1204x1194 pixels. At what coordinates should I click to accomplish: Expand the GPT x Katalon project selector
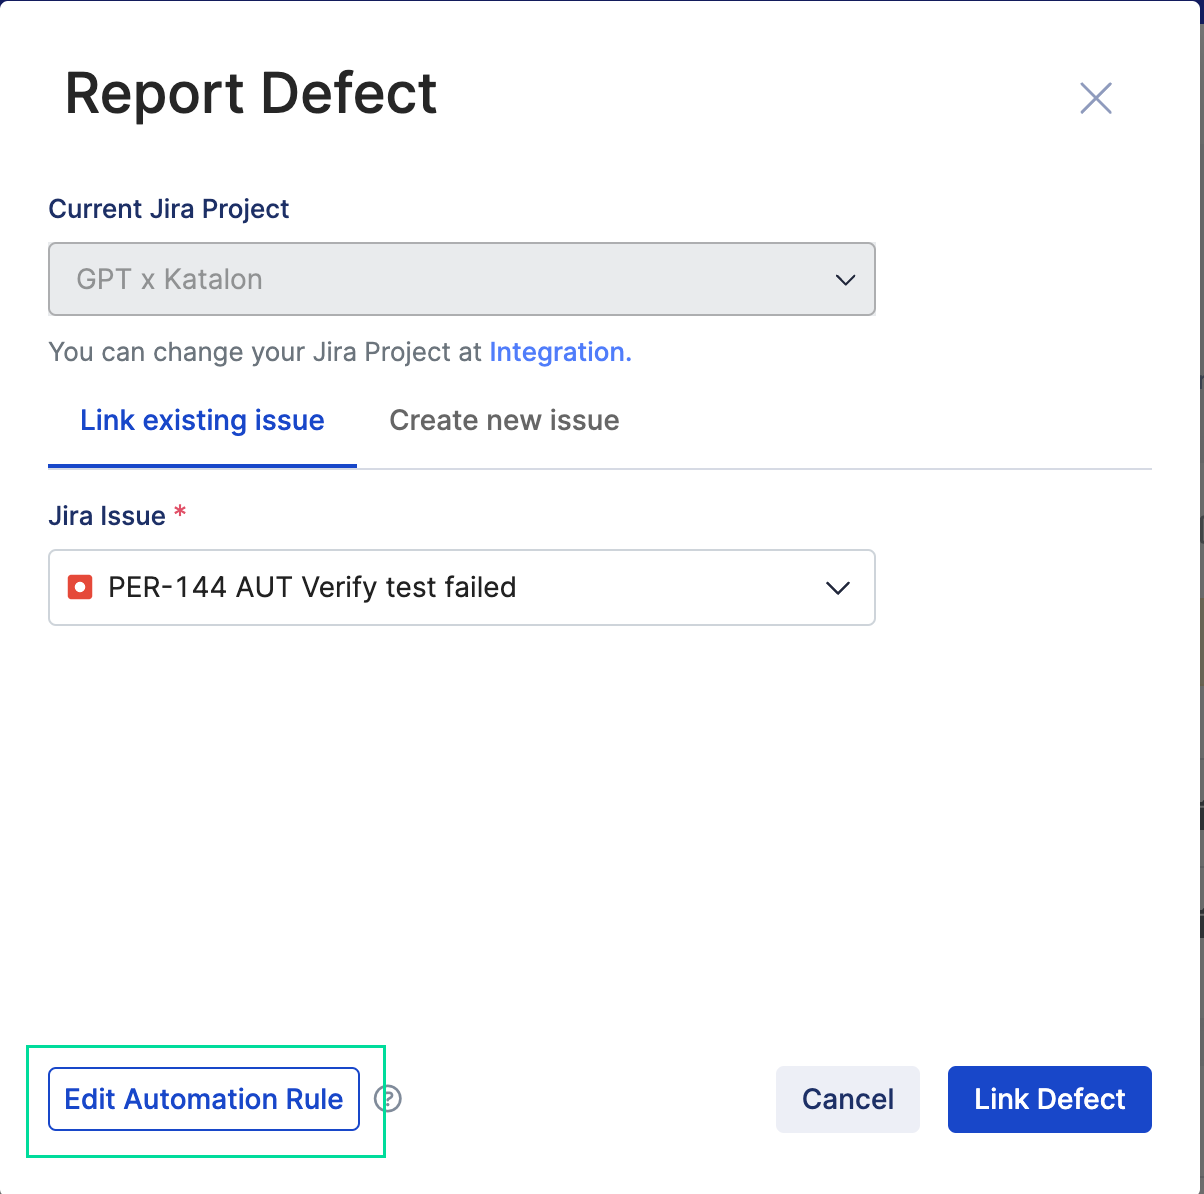pos(462,279)
